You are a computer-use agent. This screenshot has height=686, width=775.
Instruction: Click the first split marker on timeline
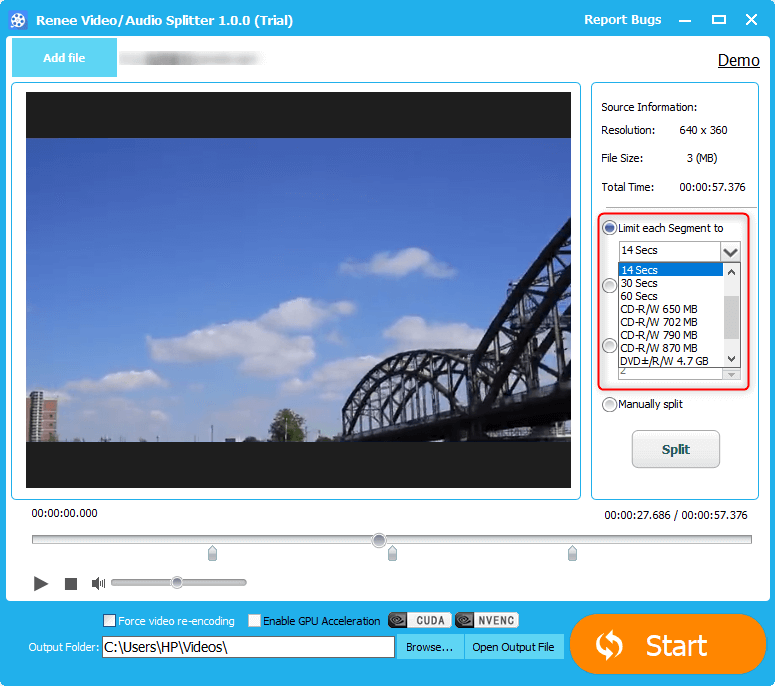212,553
